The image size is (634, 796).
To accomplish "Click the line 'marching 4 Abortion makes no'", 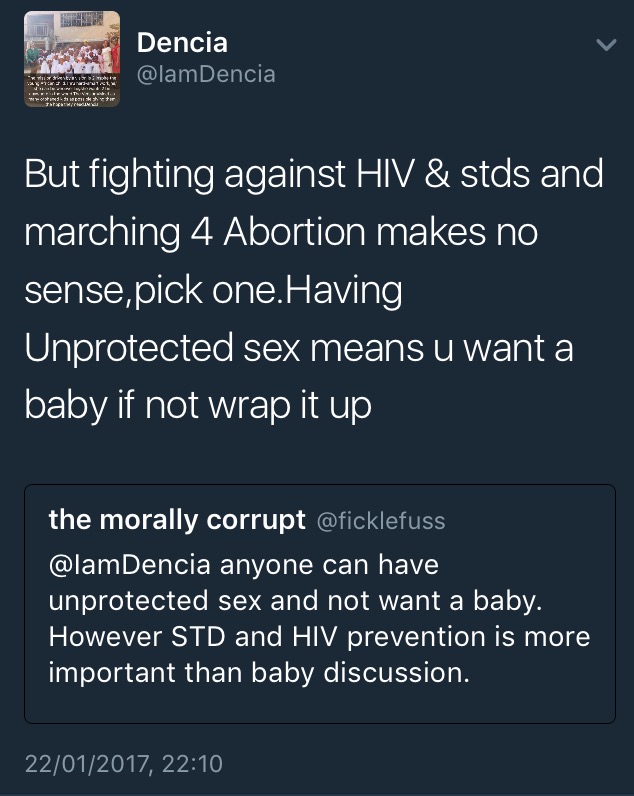I will click(x=281, y=234).
